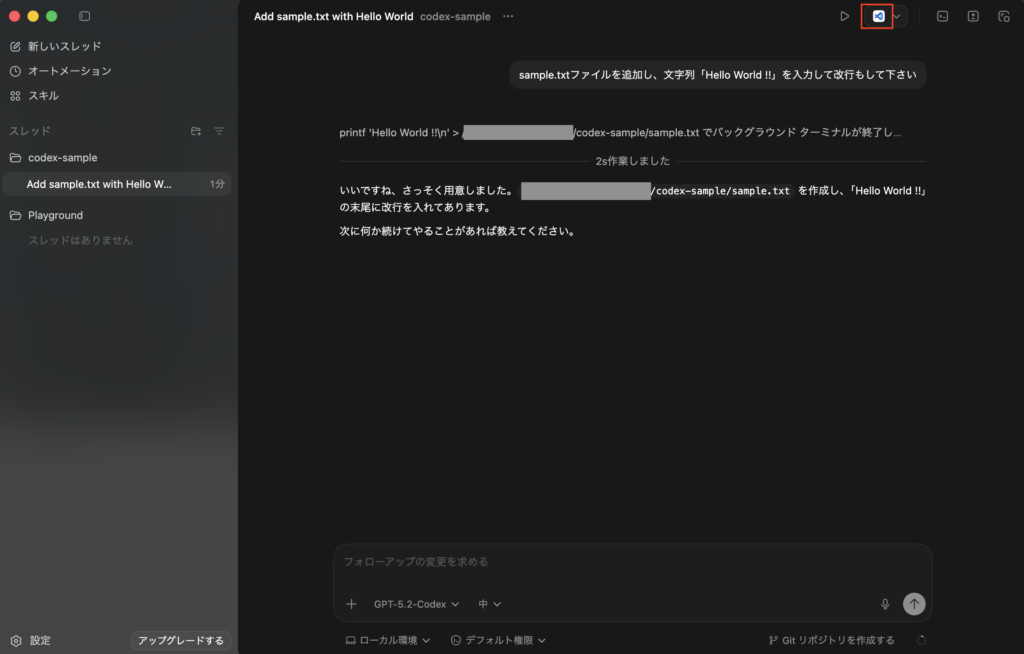Expand the editor chooser dropdown arrow
Viewport: 1024px width, 654px height.
(897, 16)
